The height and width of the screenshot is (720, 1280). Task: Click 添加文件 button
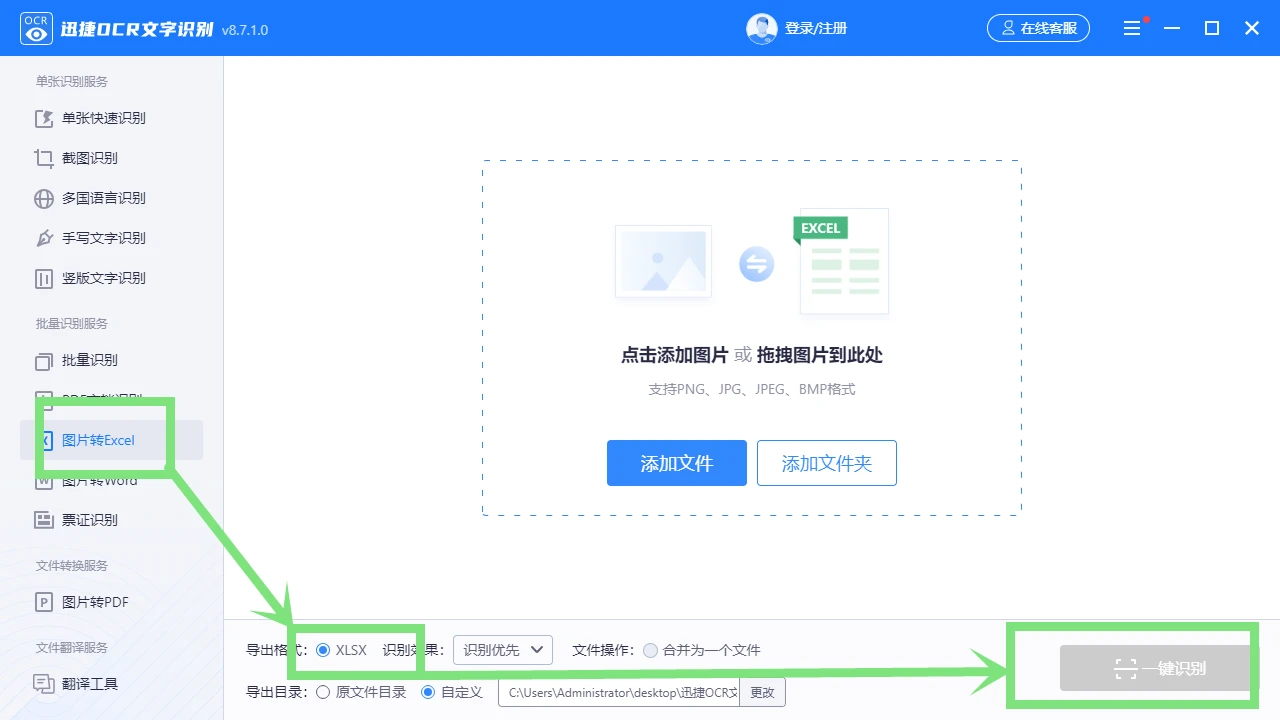tap(677, 463)
